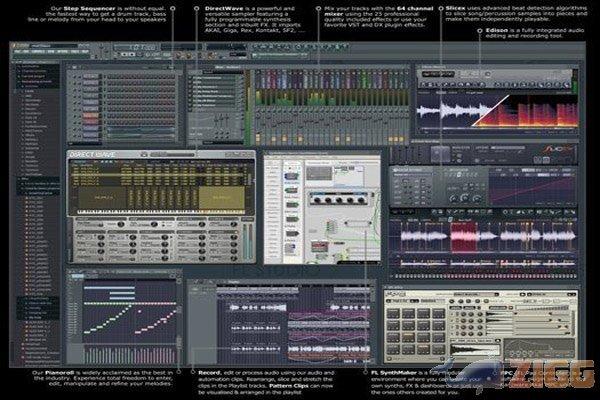Click first knob in SynthMaker five-knob panel
The image size is (600, 400).
pyautogui.click(x=317, y=200)
